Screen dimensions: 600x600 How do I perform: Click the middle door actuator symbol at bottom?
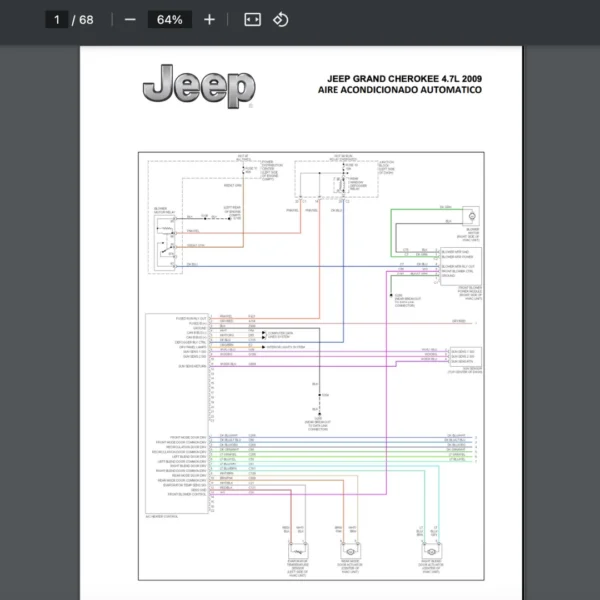pyautogui.click(x=349, y=552)
